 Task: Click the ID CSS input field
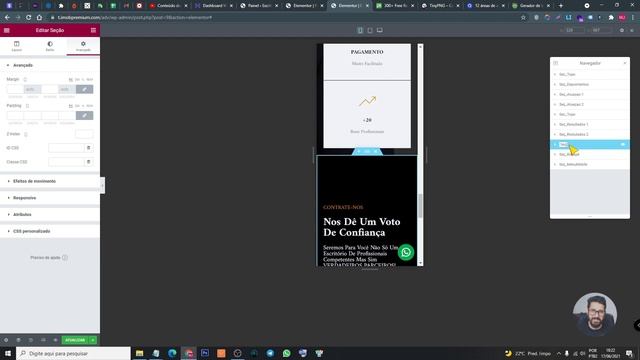[66, 148]
